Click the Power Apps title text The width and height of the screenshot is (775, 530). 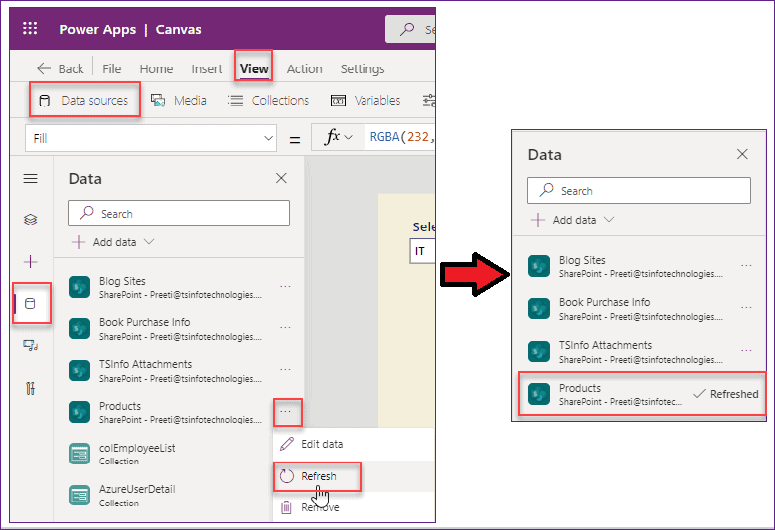tap(97, 29)
